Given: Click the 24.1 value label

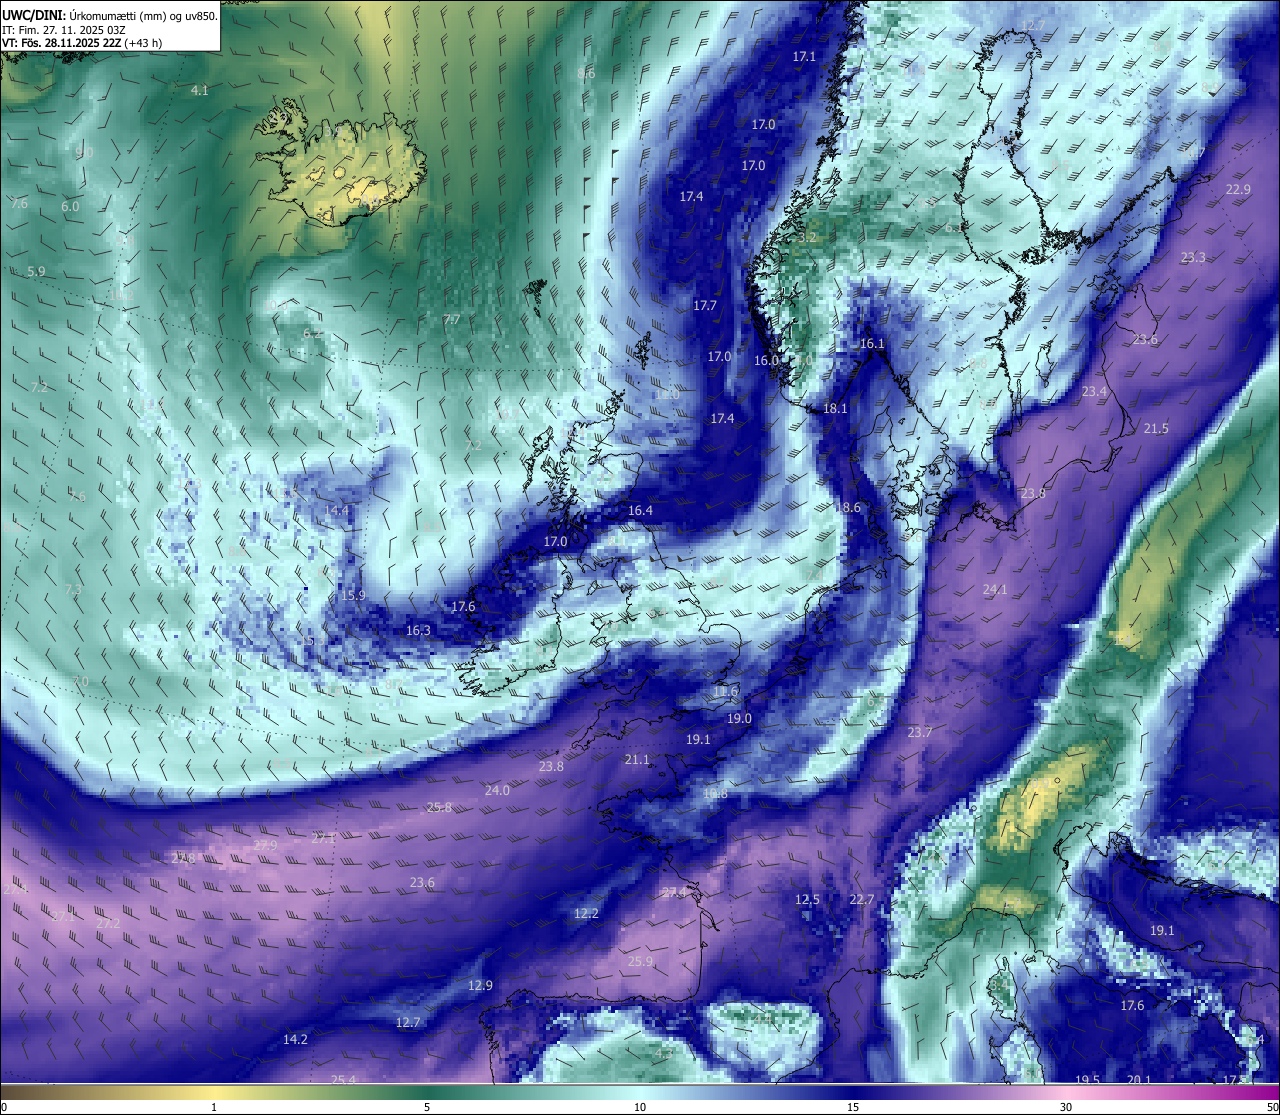Looking at the screenshot, I should point(995,590).
